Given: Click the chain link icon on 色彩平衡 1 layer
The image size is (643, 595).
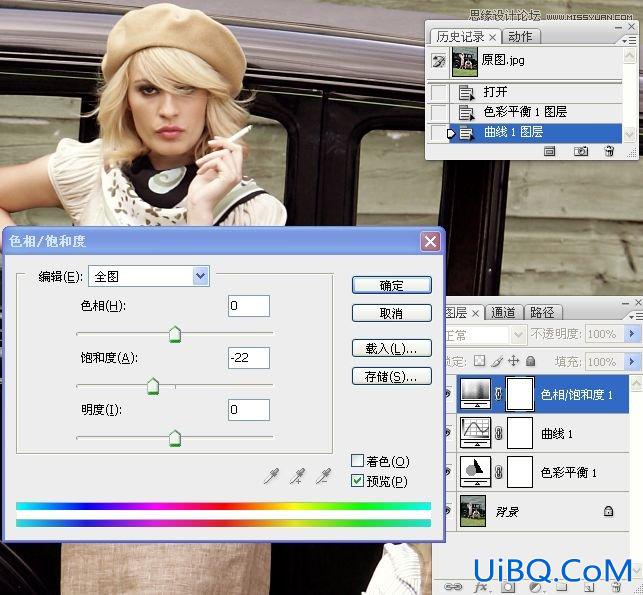Looking at the screenshot, I should point(499,472).
